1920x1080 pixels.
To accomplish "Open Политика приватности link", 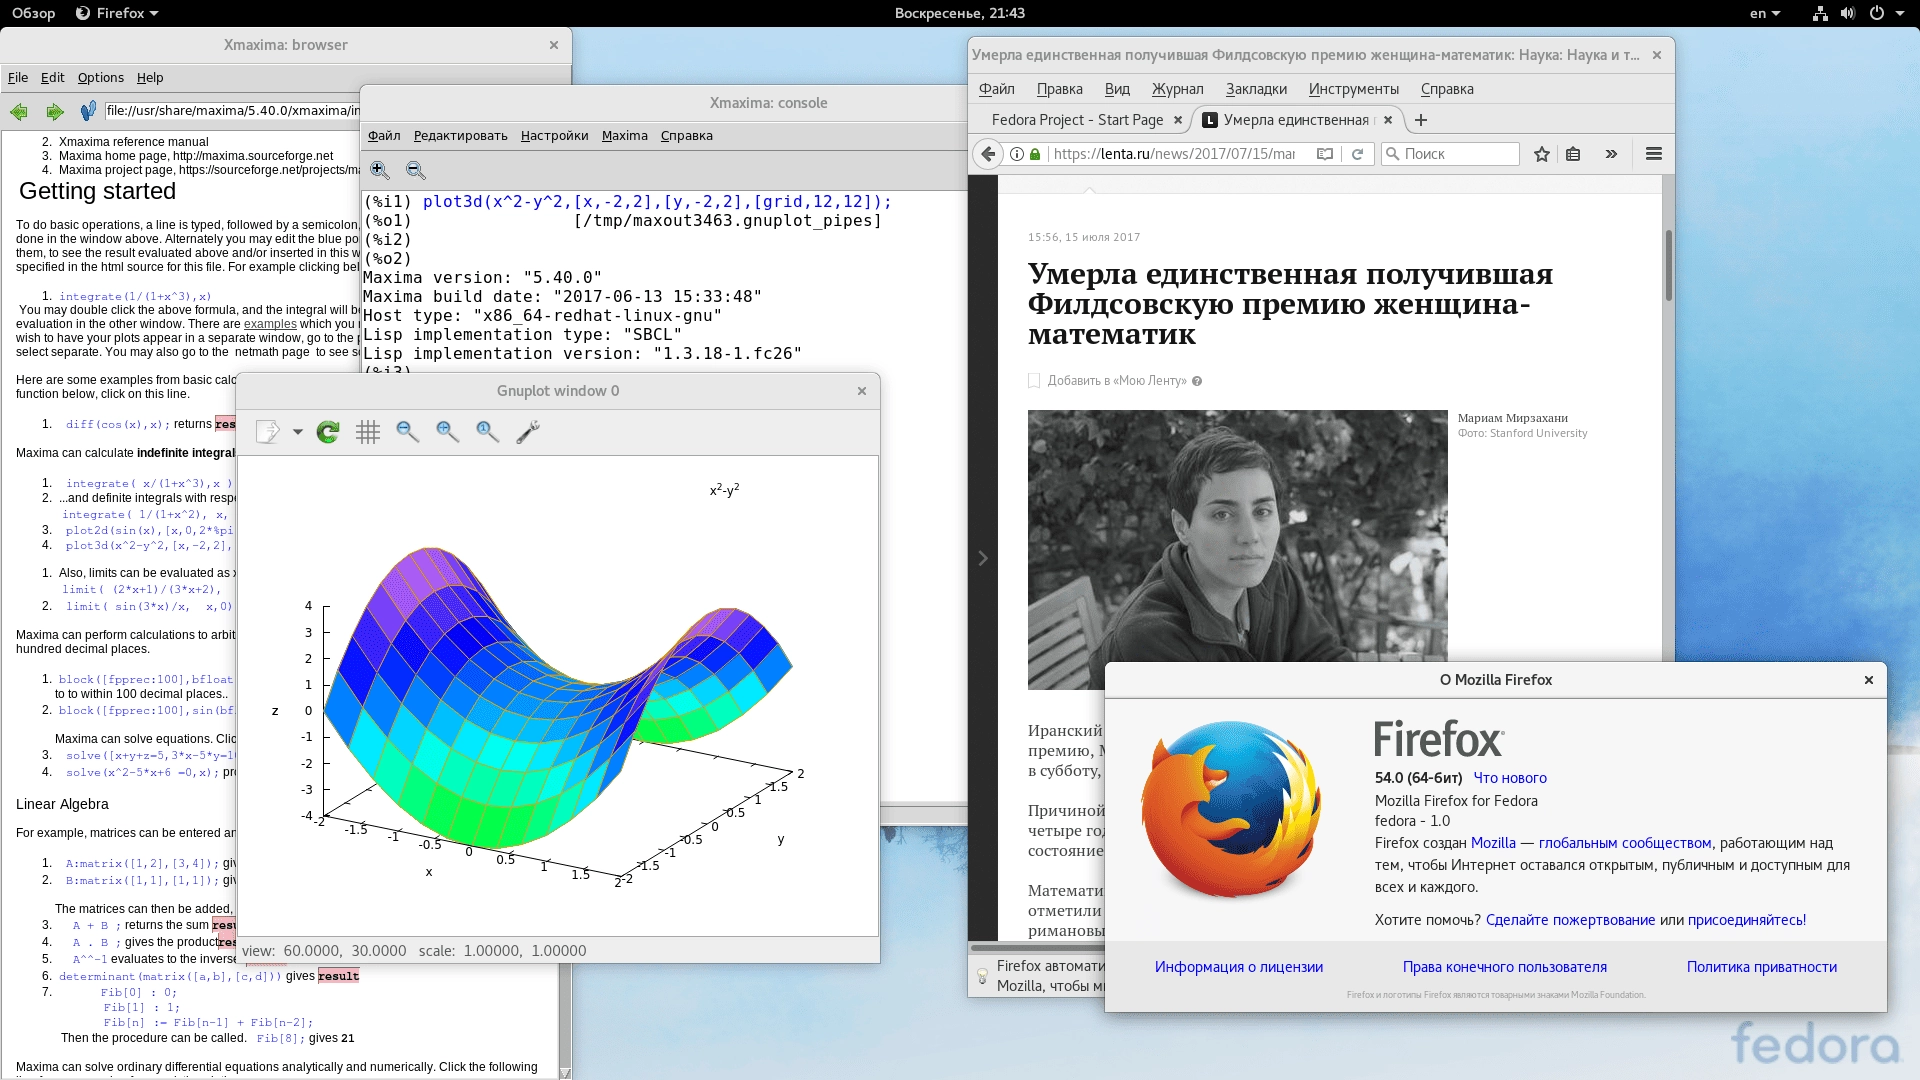I will click(1762, 967).
